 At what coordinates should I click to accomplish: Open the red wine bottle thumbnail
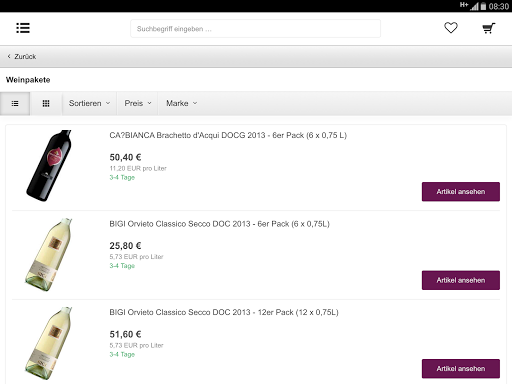coord(49,166)
